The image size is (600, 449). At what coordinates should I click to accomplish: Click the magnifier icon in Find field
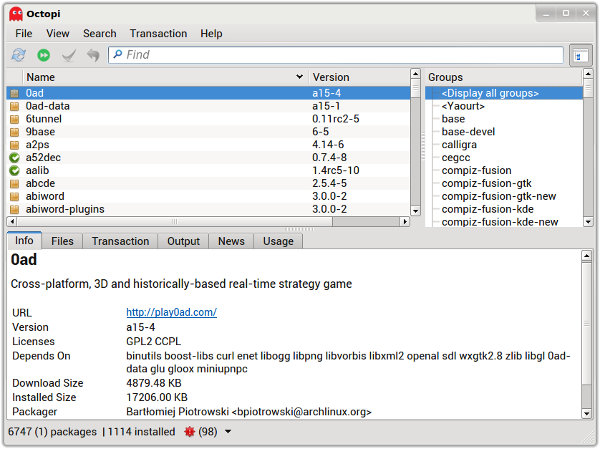pos(118,54)
